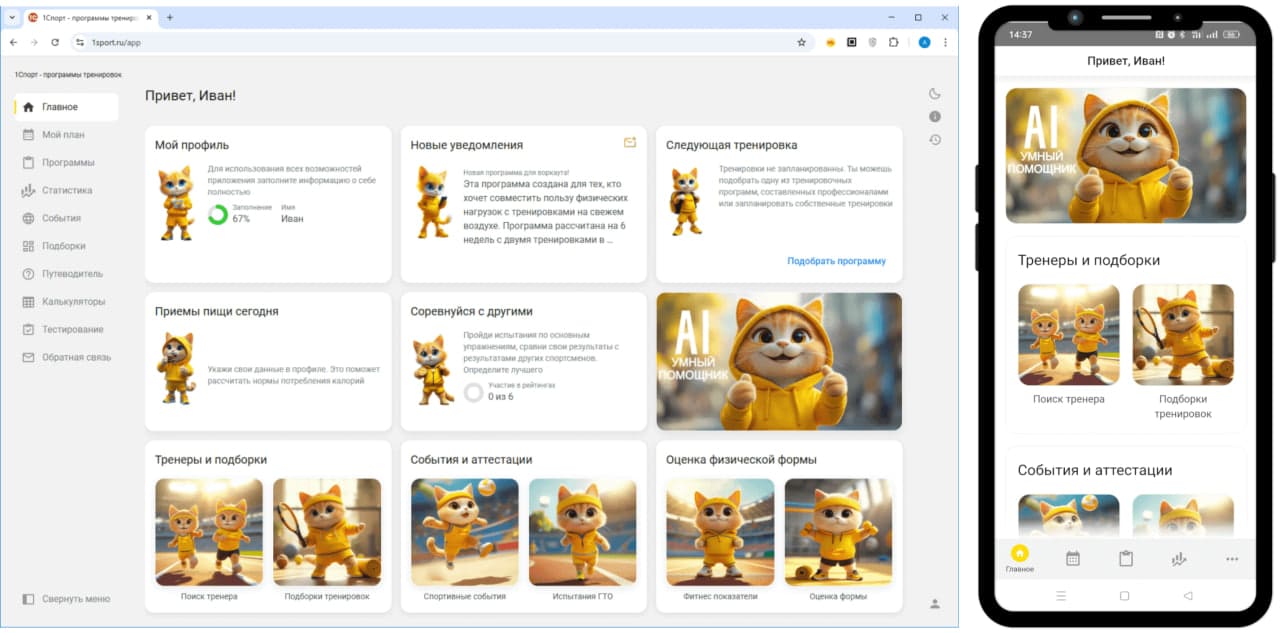
Task: Open the Фитнес показатели thumbnail
Action: (720, 532)
